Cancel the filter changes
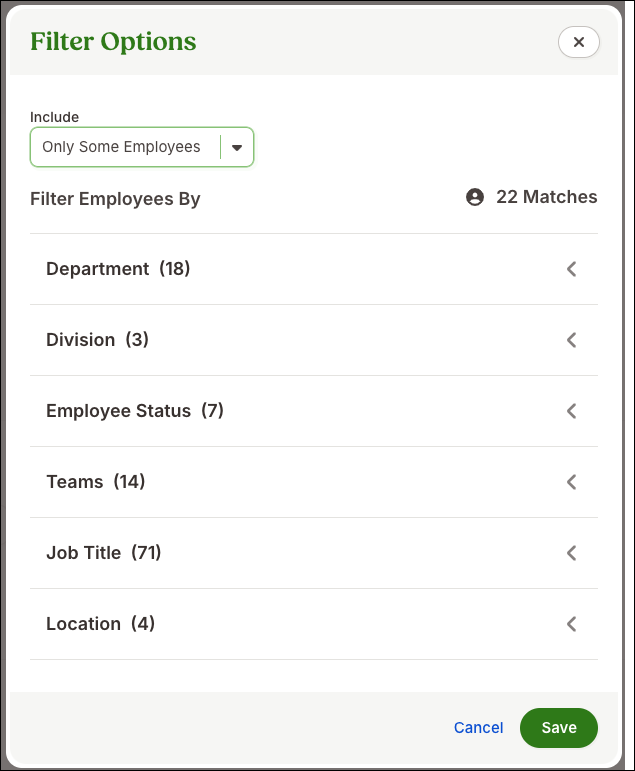The width and height of the screenshot is (635, 771). 478,728
